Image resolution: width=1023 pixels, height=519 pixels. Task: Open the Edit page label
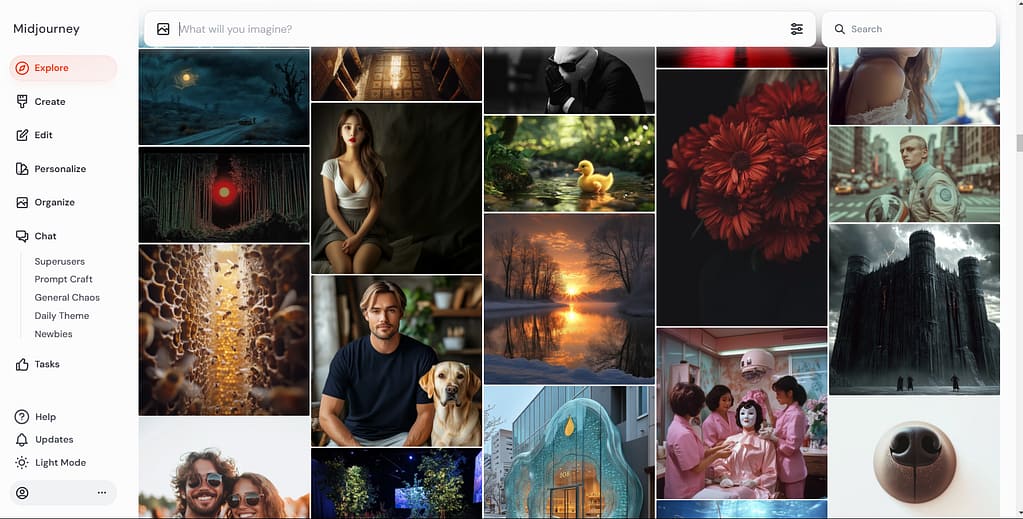point(43,135)
